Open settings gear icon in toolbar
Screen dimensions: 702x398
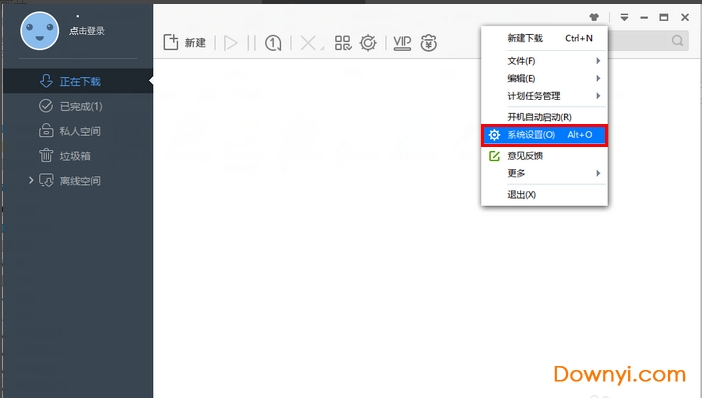click(368, 43)
